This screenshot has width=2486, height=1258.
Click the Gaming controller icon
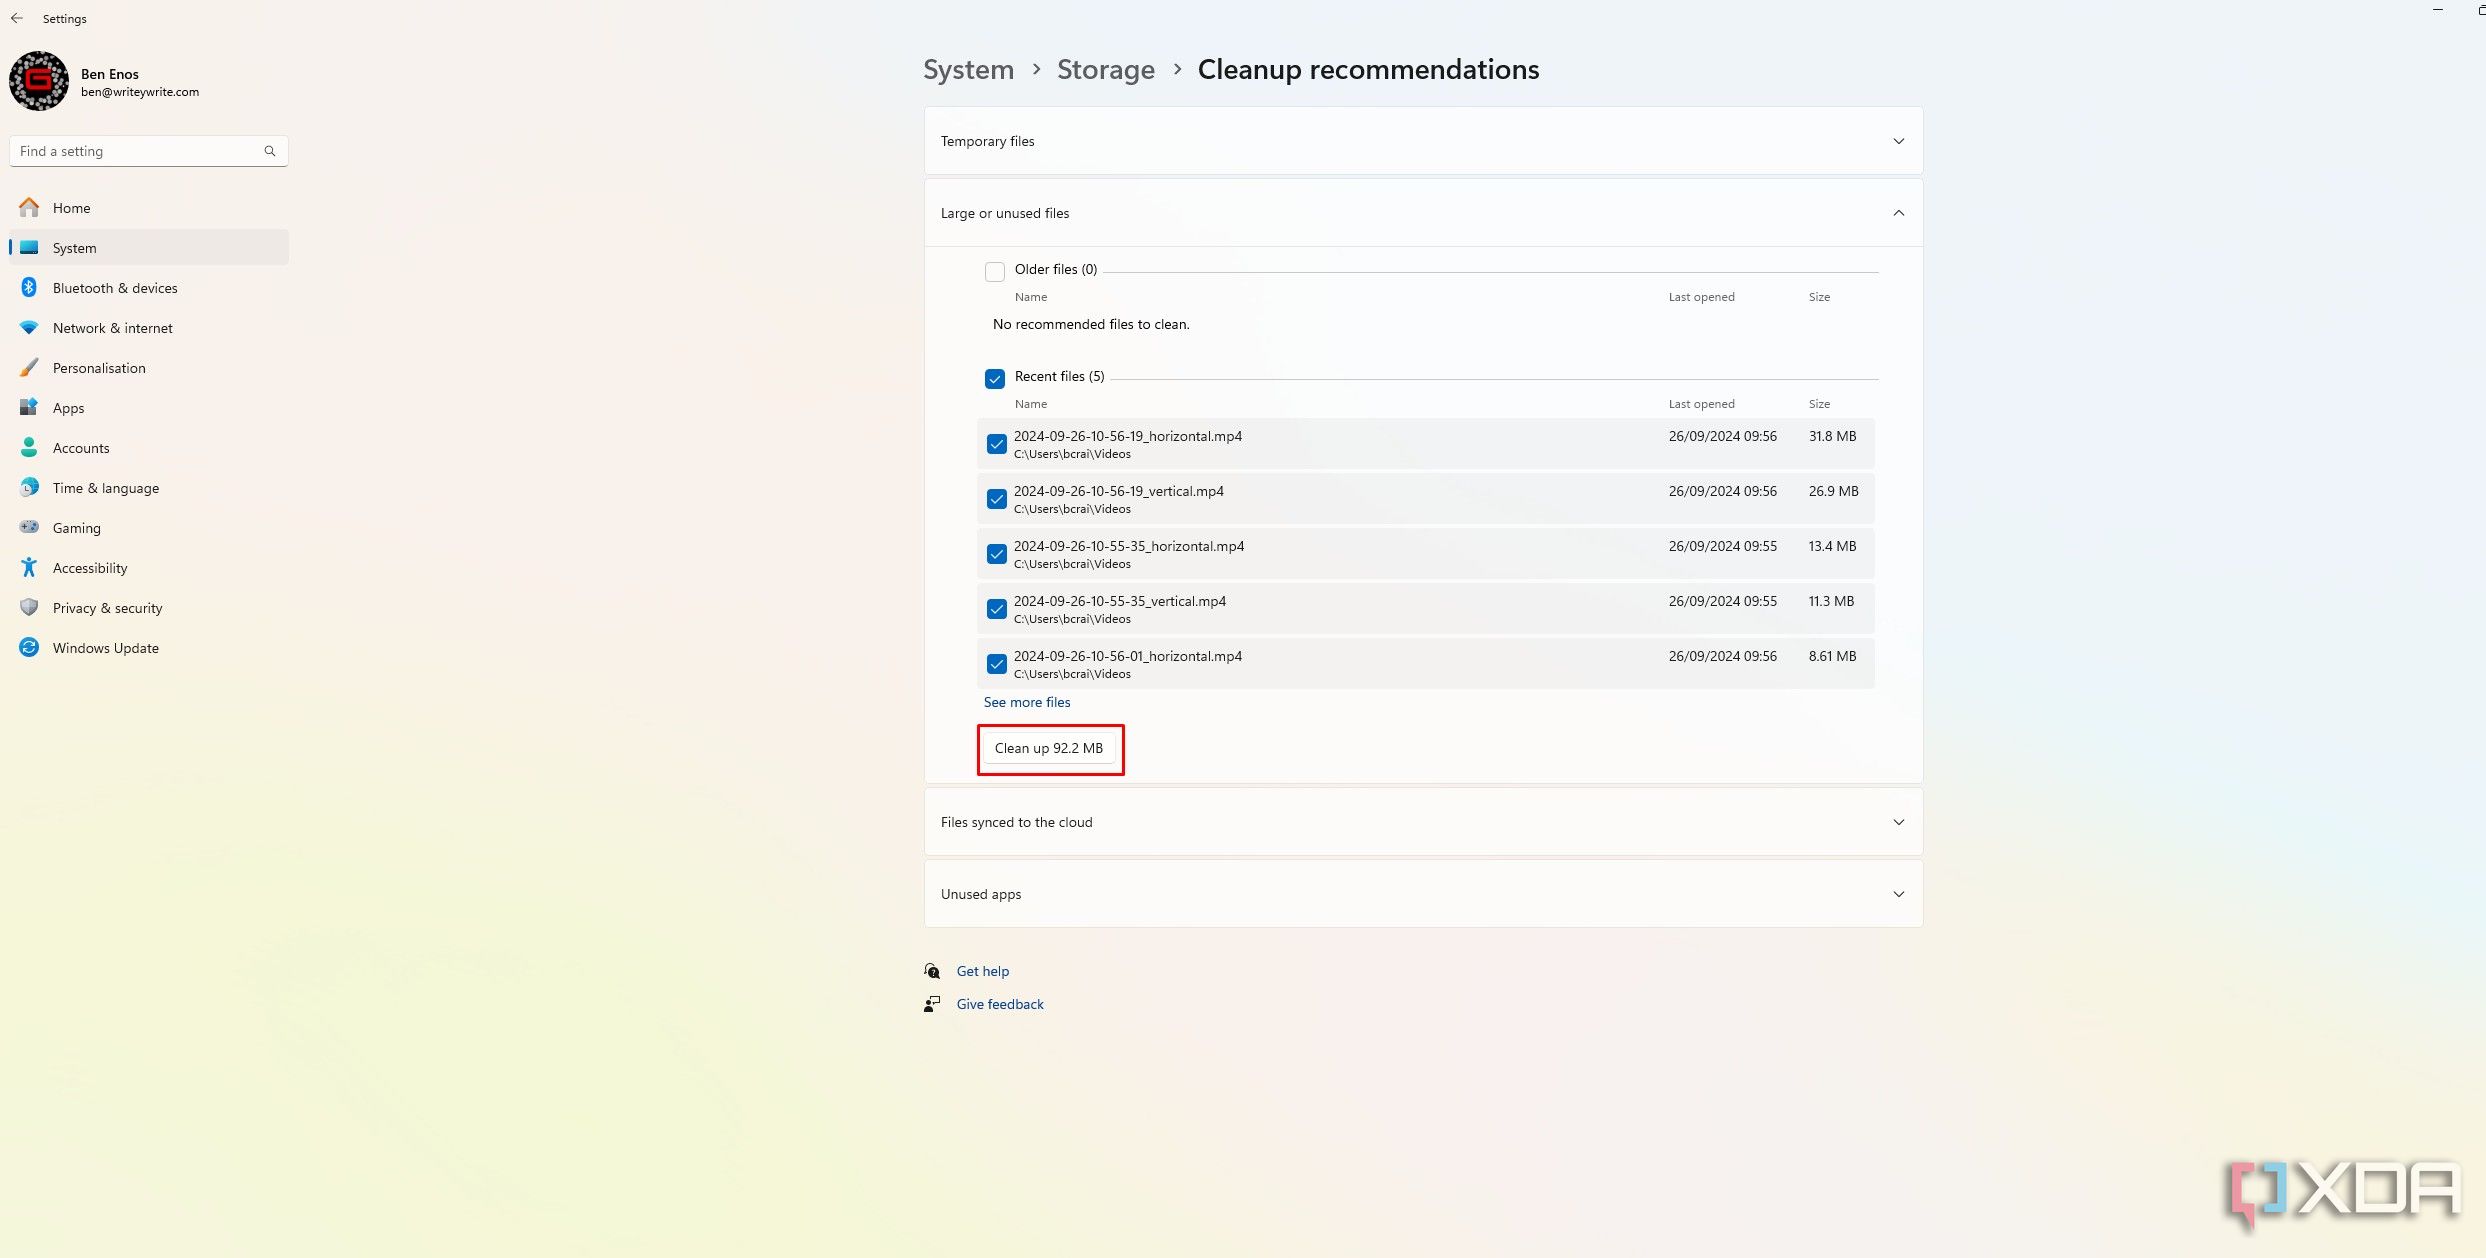[x=29, y=527]
